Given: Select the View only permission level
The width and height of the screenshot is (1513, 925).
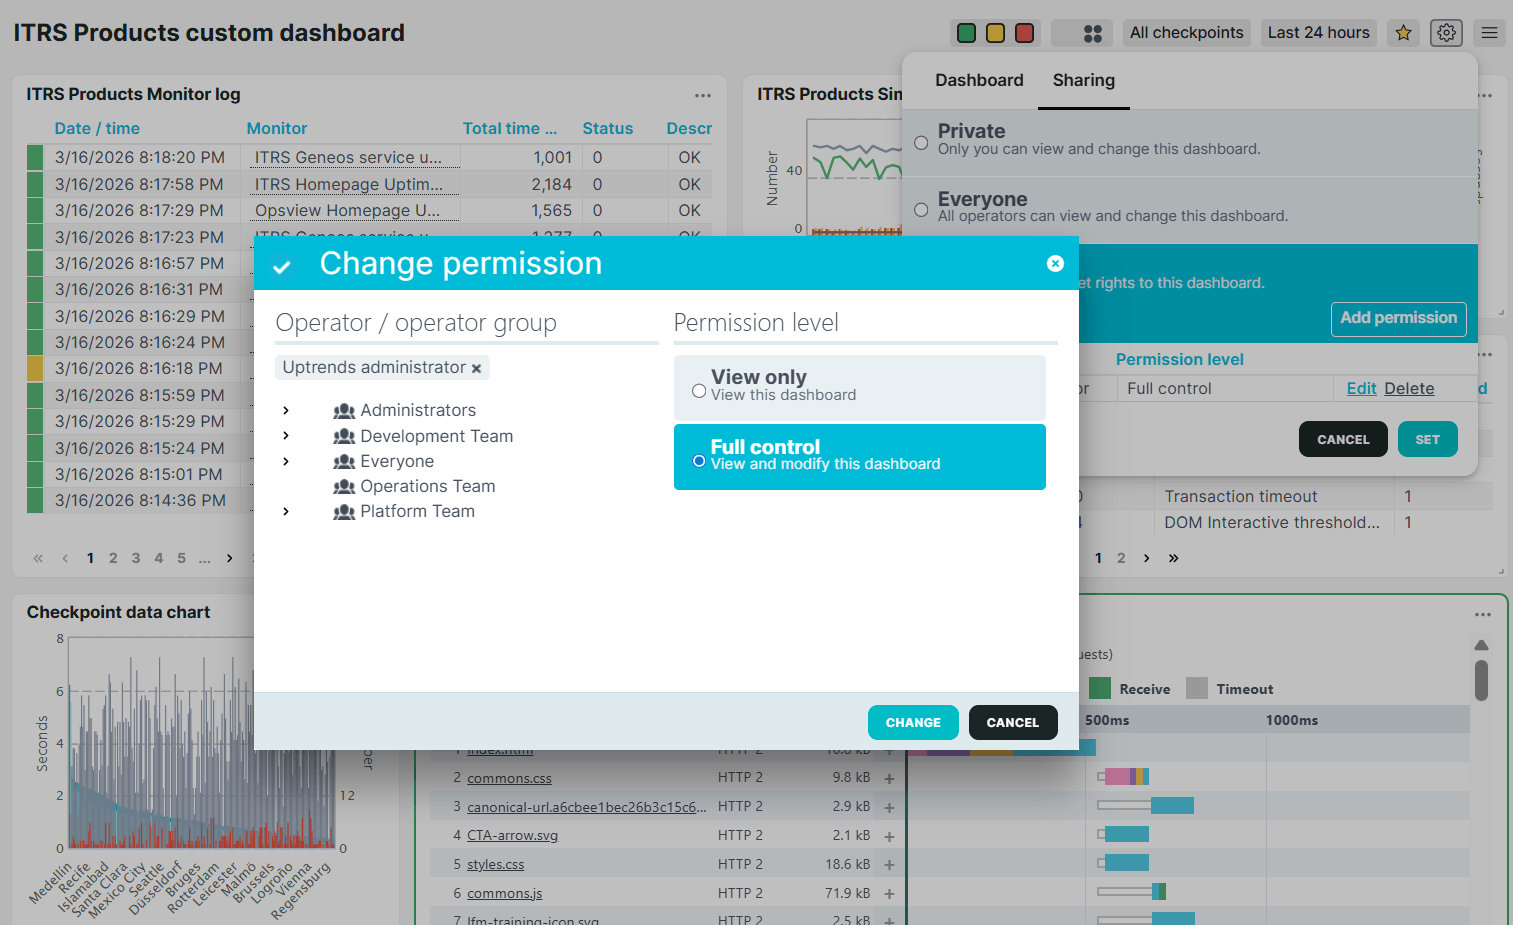Looking at the screenshot, I should (699, 390).
